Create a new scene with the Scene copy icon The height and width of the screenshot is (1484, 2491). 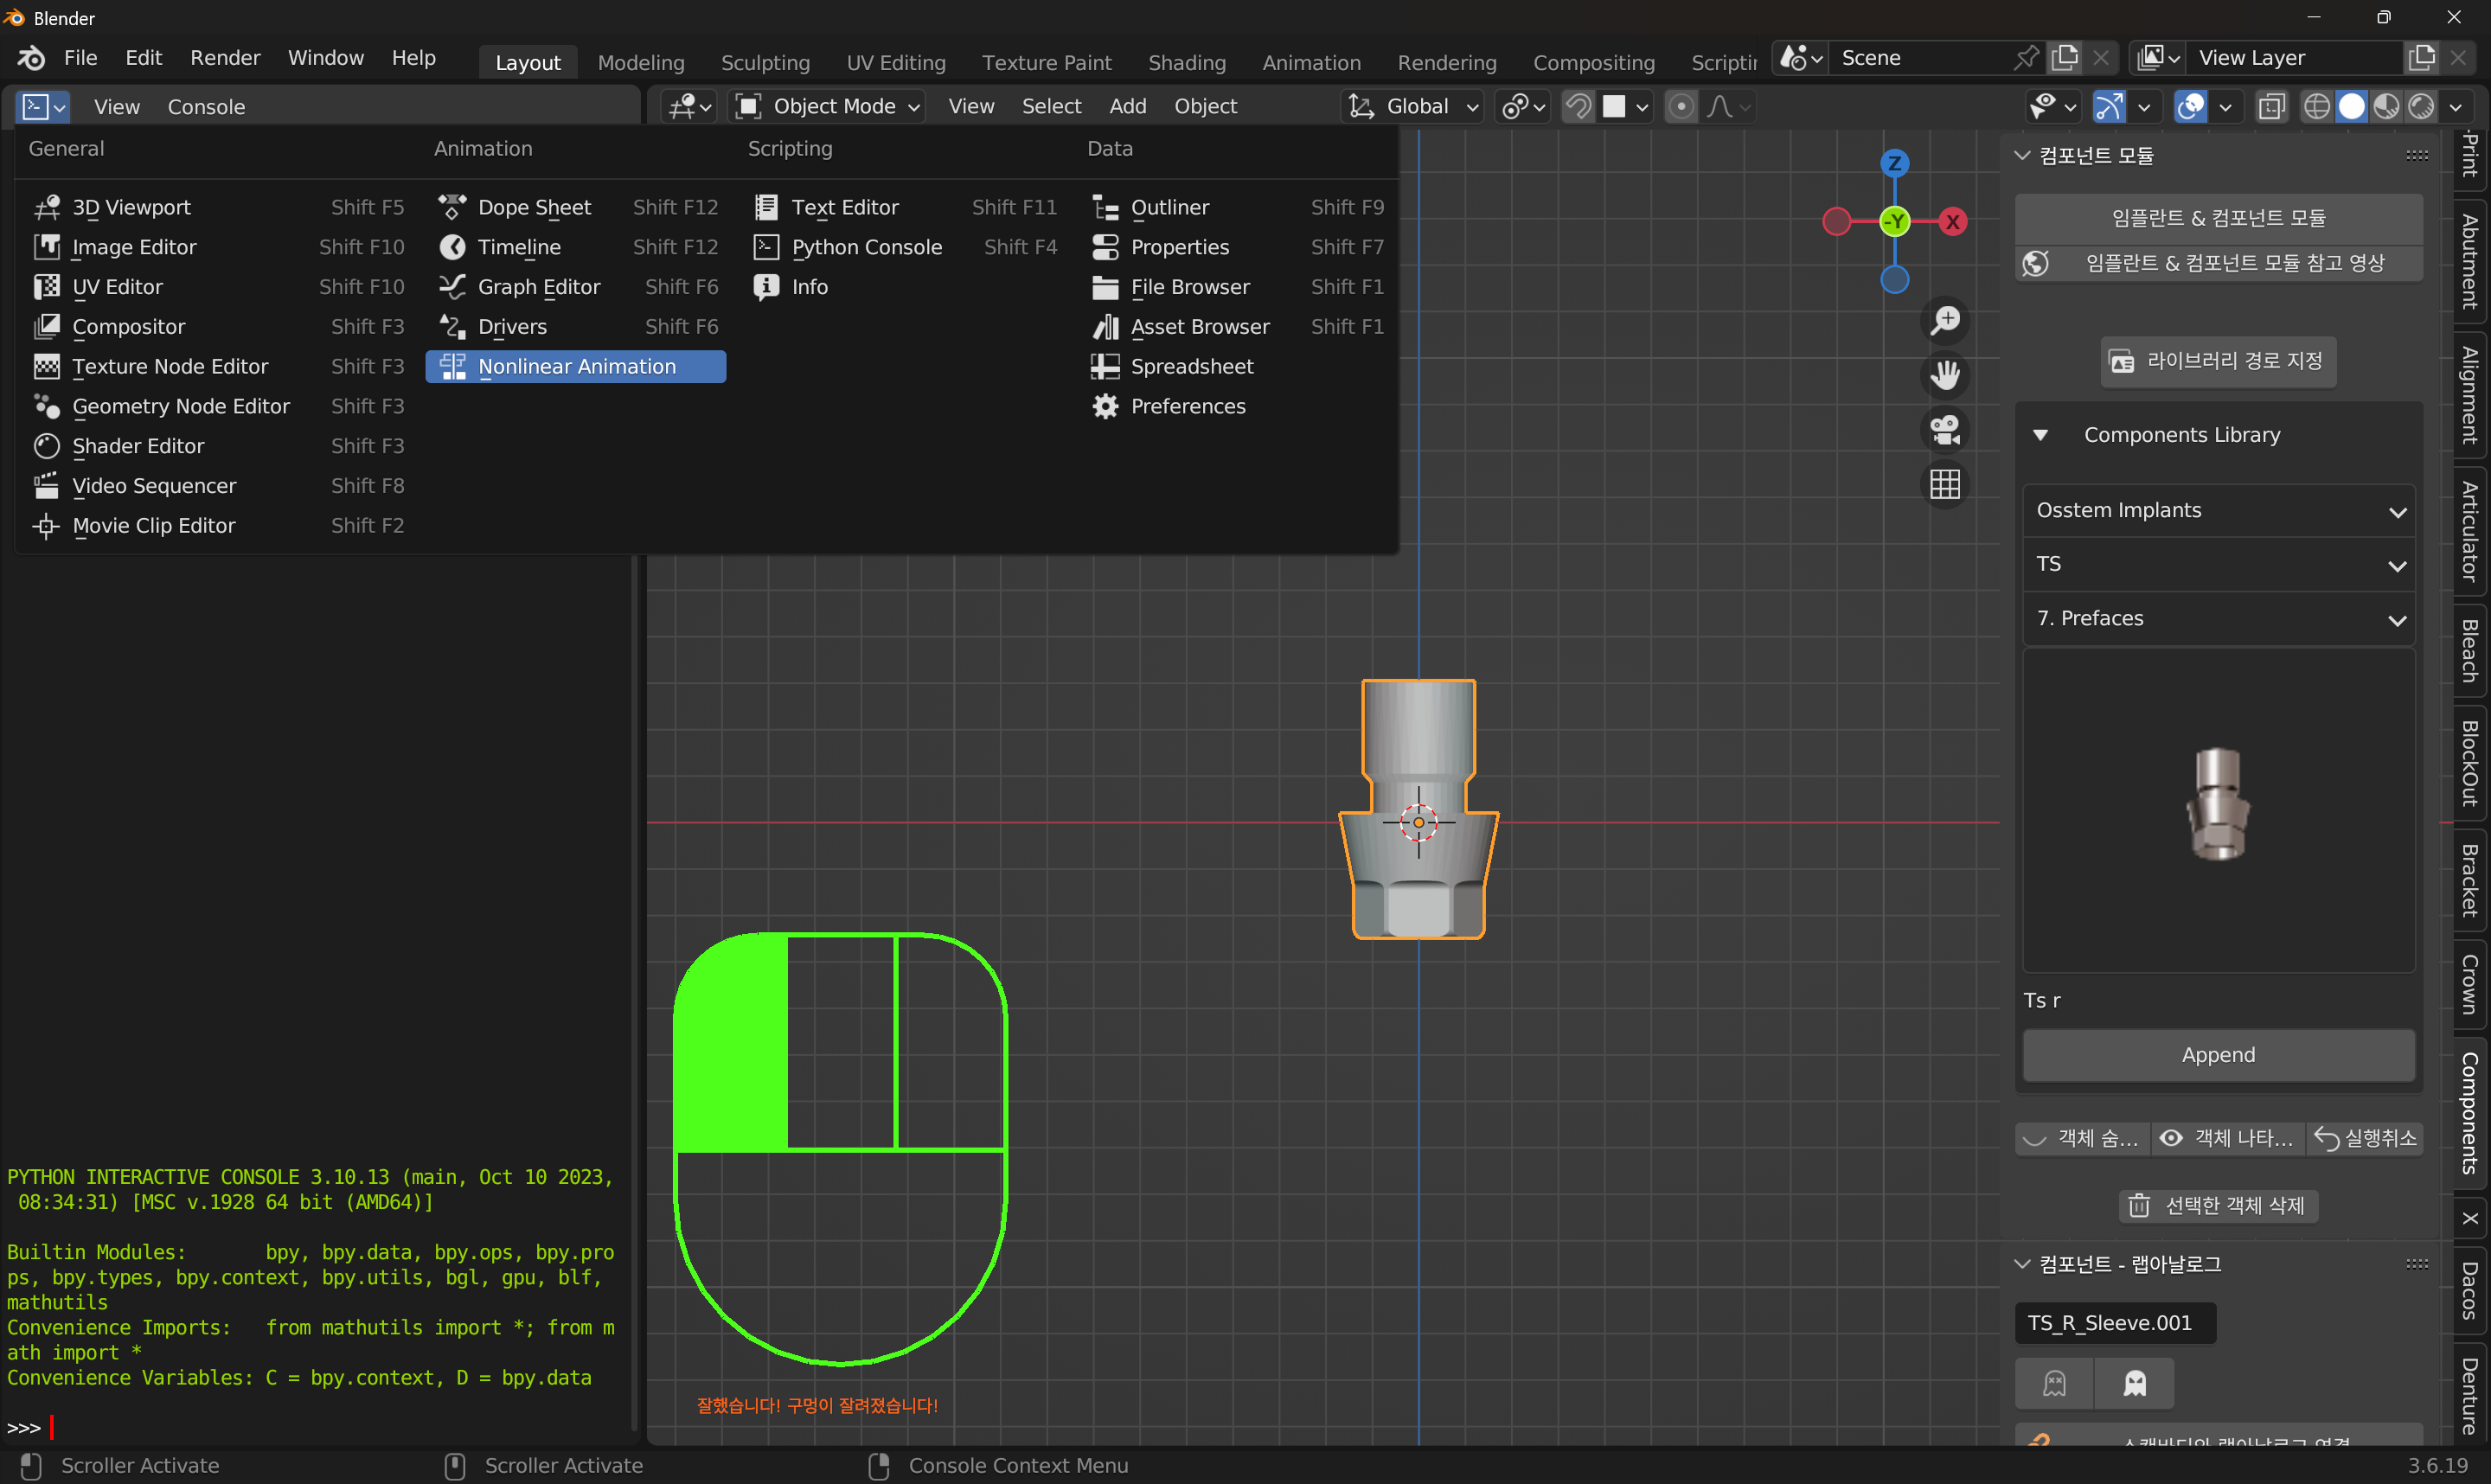click(x=2065, y=58)
